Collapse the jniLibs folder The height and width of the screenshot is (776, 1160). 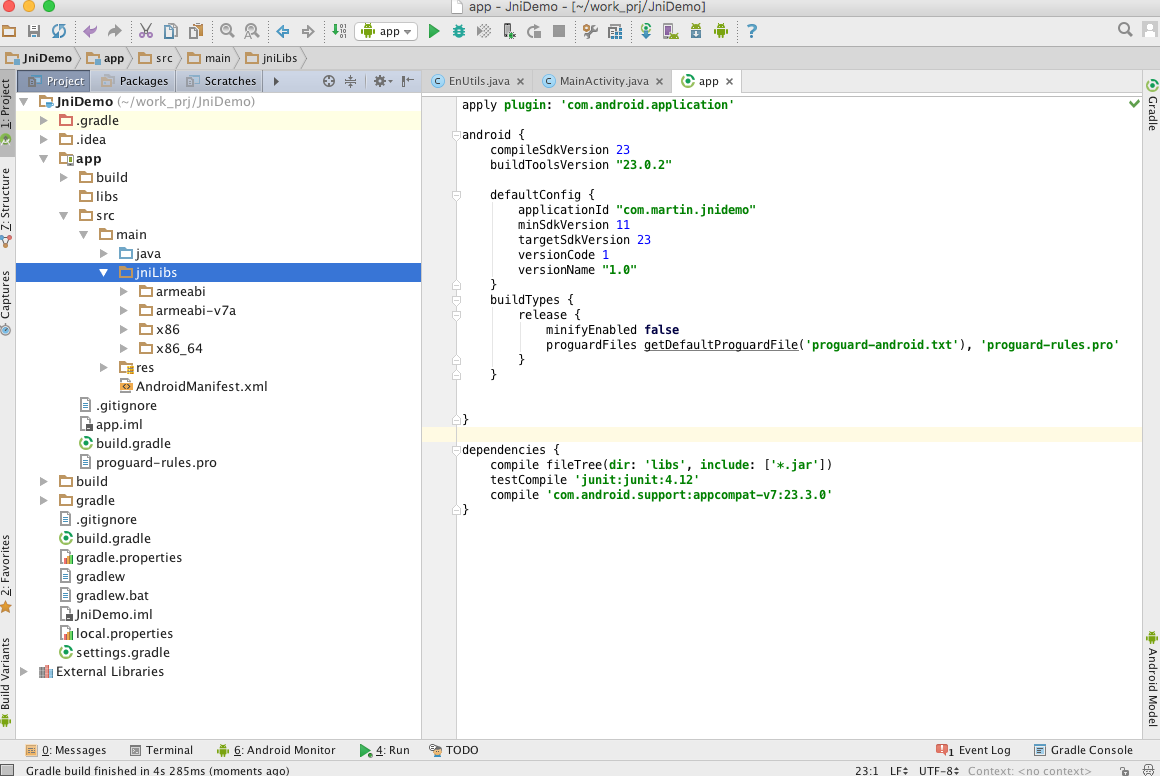tap(103, 273)
